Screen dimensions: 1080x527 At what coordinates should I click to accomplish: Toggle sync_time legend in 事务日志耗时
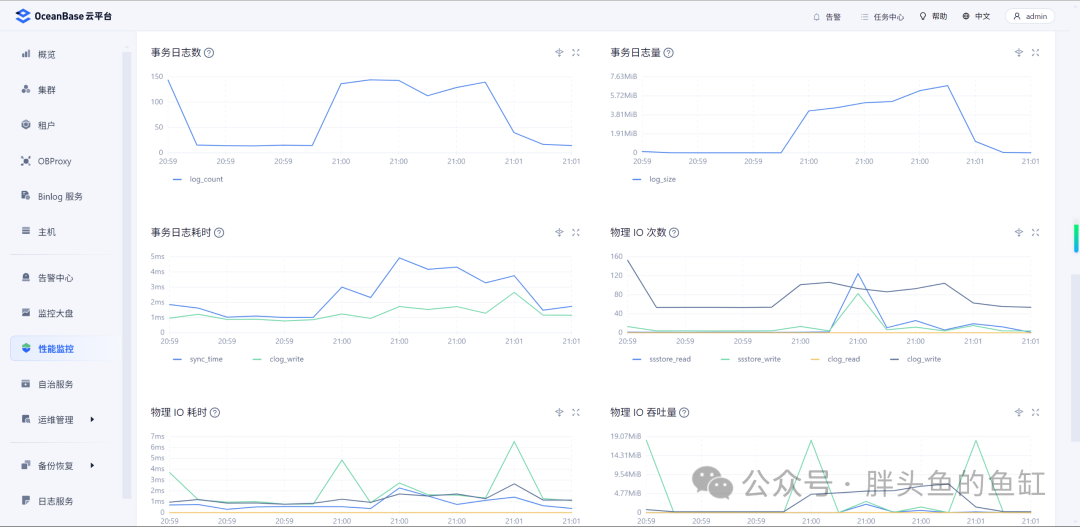(198, 360)
